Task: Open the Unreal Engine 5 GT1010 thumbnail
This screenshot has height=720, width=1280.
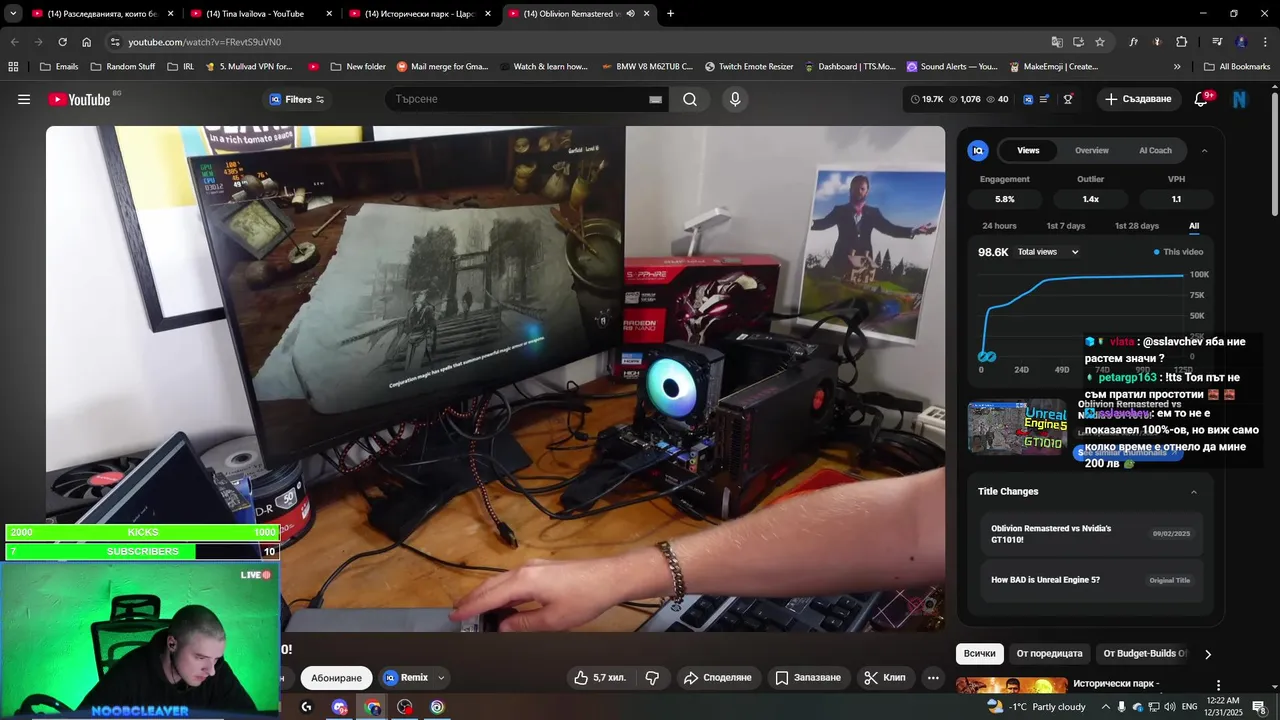Action: (x=1017, y=427)
